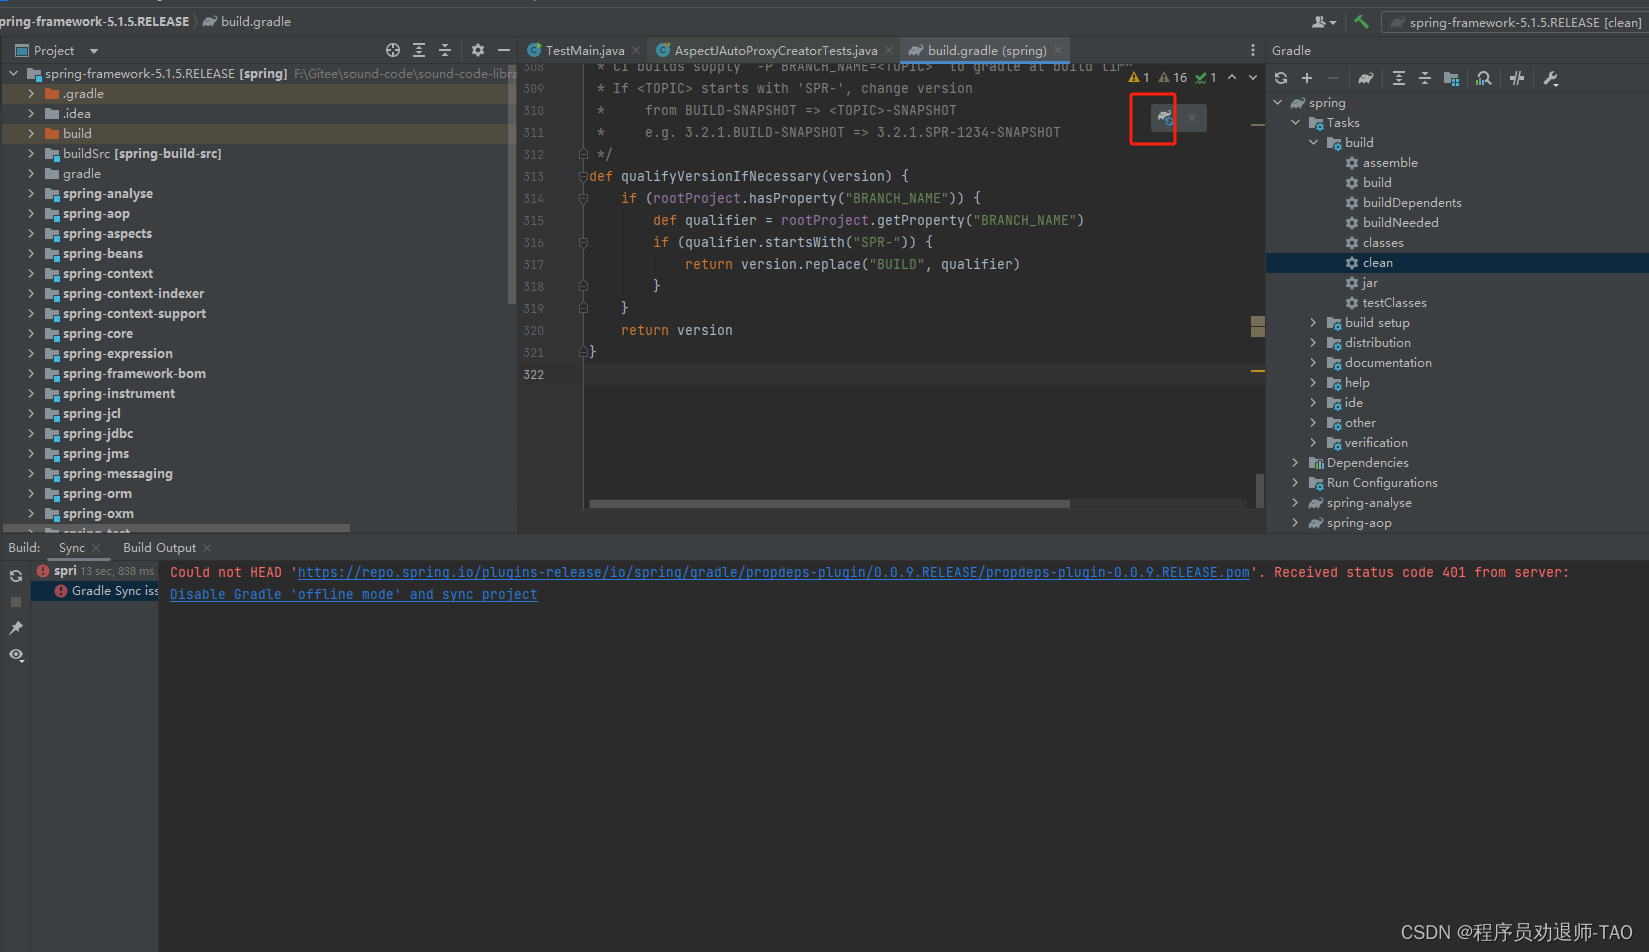The image size is (1649, 952).
Task: Expand the build setup task group
Action: point(1314,322)
